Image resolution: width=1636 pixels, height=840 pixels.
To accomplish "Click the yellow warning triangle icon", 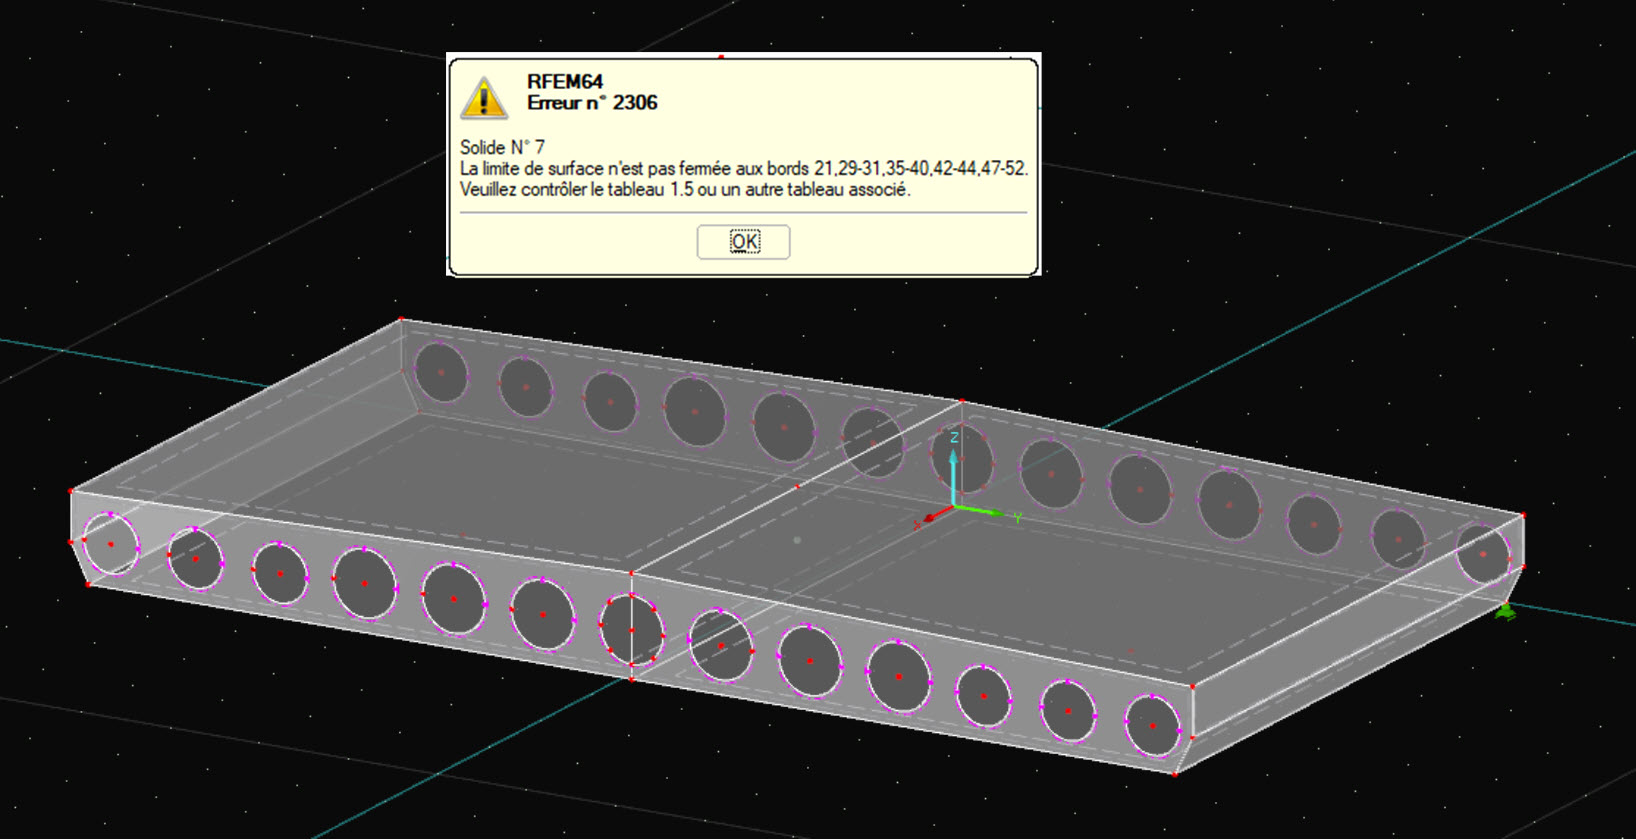I will tap(484, 98).
